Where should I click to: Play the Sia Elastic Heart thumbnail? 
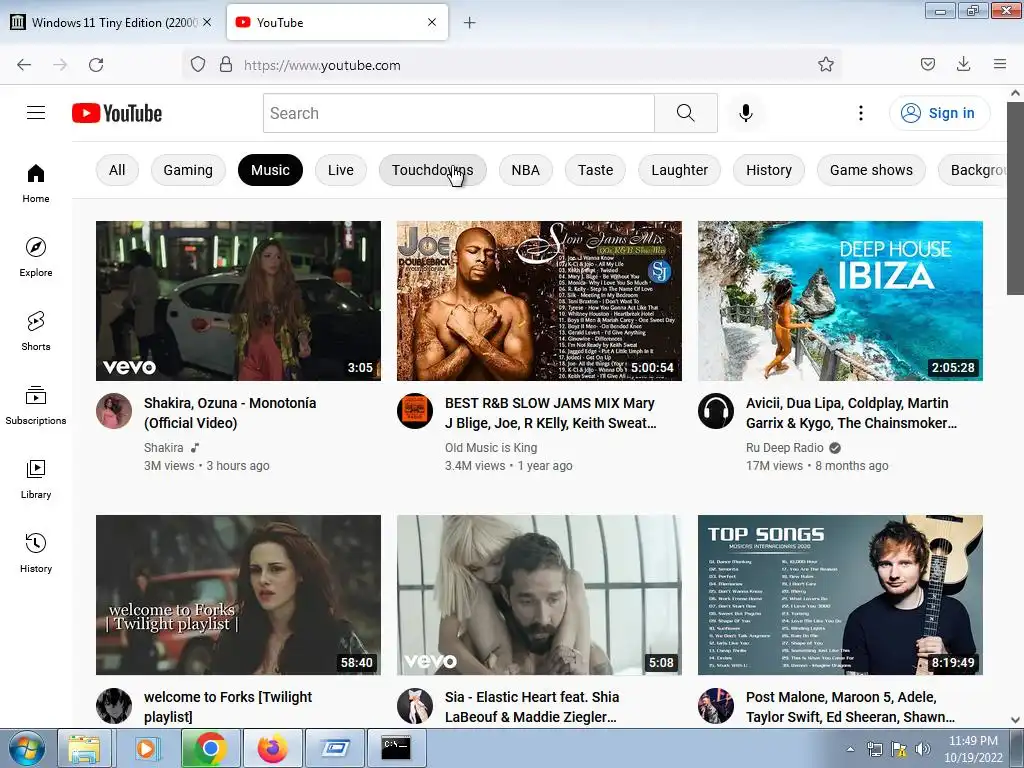tap(539, 595)
